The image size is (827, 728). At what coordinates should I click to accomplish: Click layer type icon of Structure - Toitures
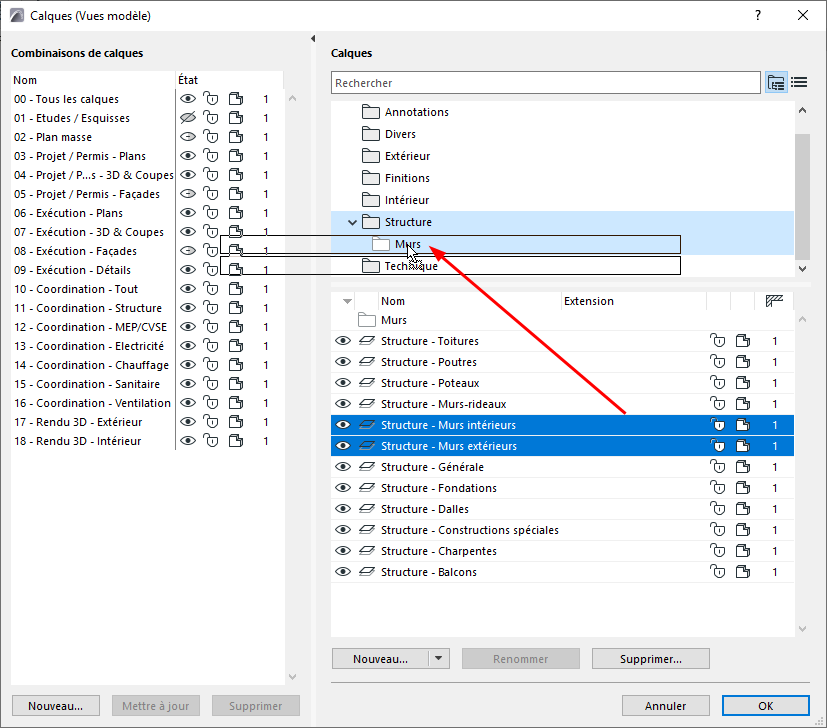pyautogui.click(x=367, y=341)
